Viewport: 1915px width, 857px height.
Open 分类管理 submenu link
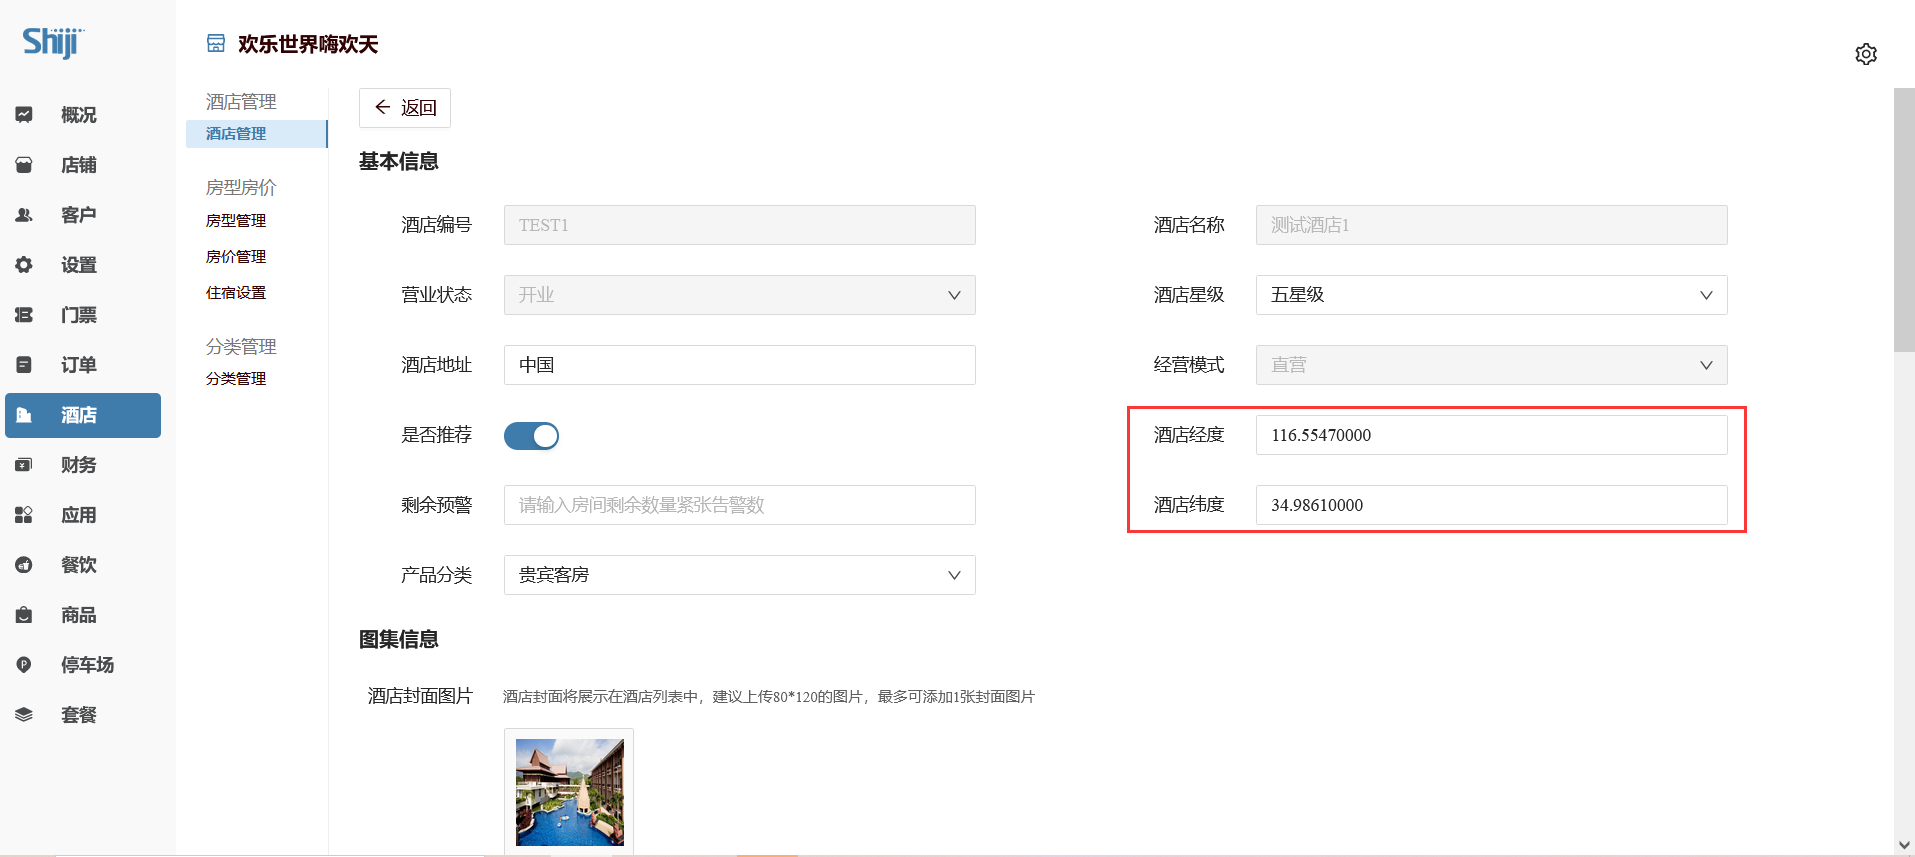tap(236, 379)
